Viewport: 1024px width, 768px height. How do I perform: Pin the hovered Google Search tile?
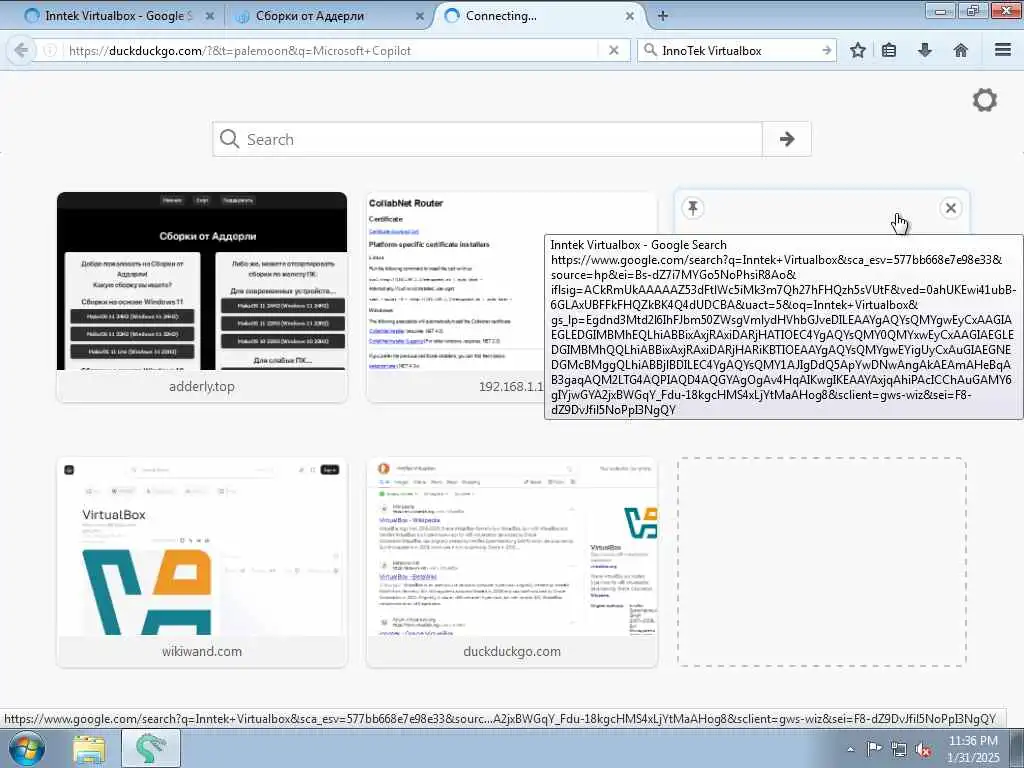pyautogui.click(x=693, y=208)
